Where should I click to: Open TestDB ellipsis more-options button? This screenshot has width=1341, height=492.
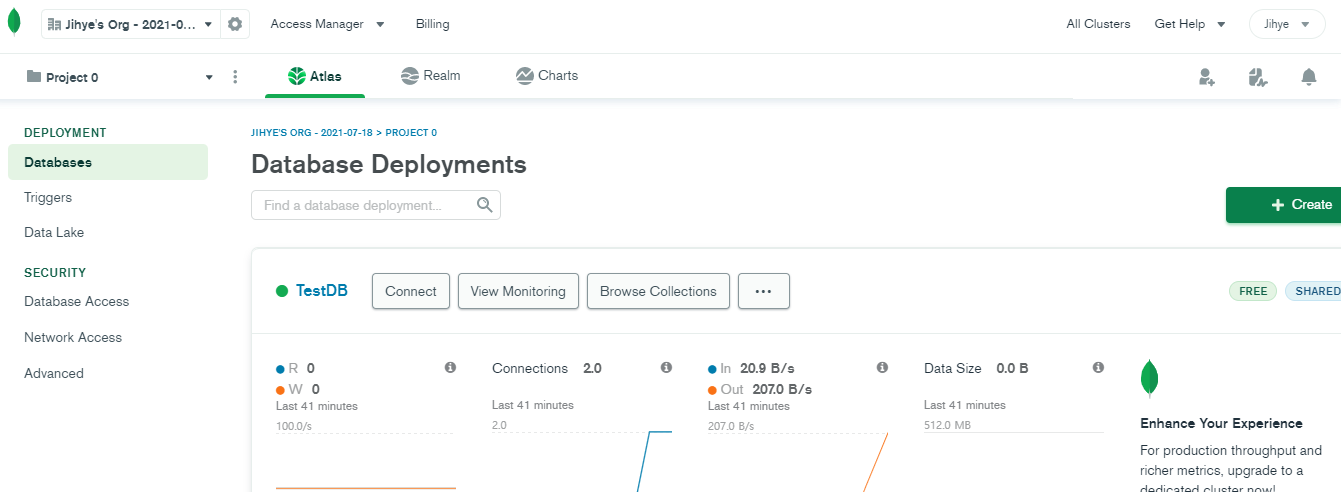[x=764, y=291]
